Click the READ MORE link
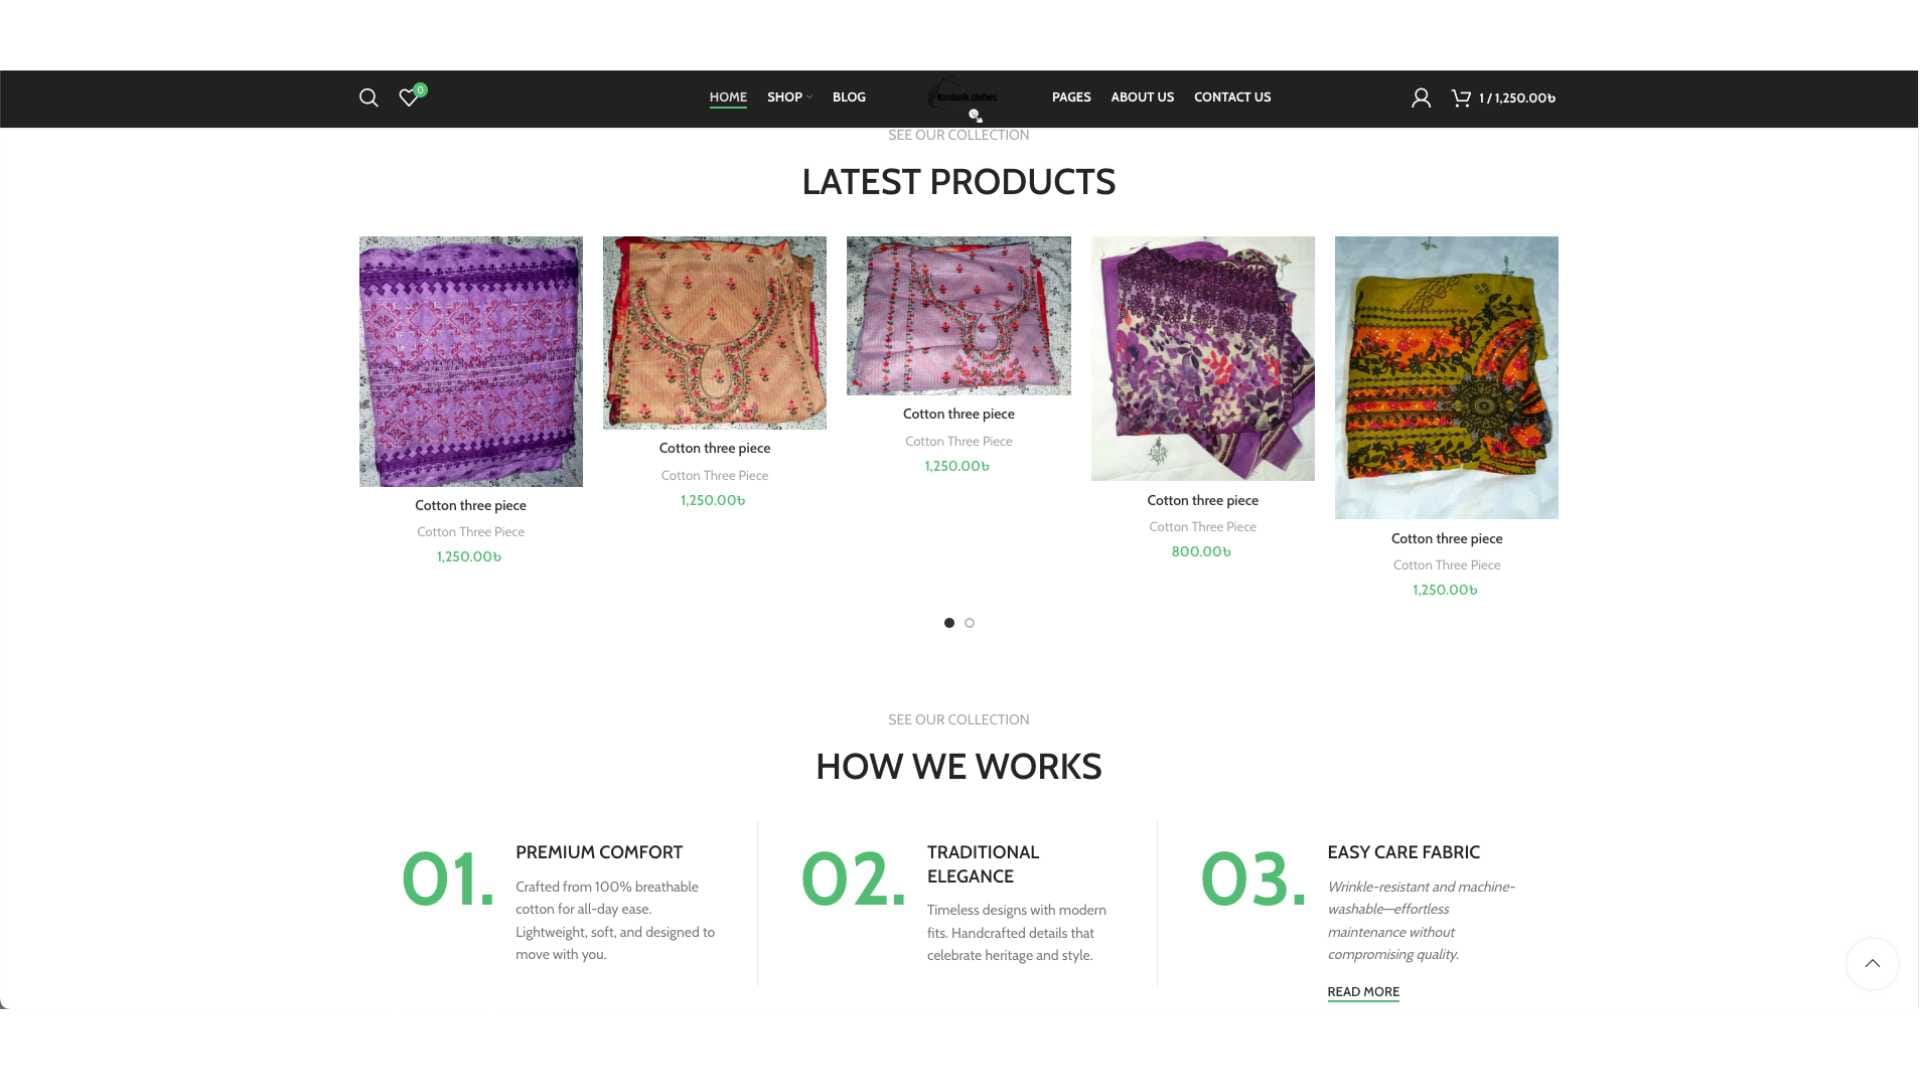1920x1080 pixels. 1363,992
